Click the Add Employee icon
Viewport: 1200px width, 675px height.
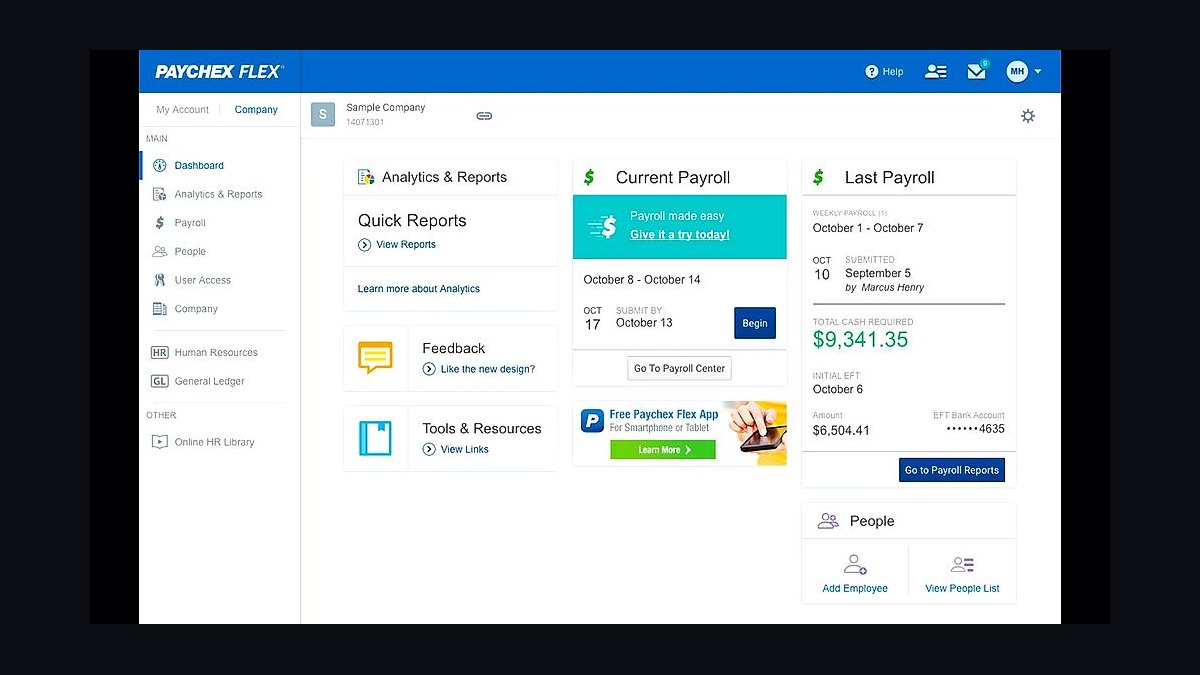[x=856, y=564]
